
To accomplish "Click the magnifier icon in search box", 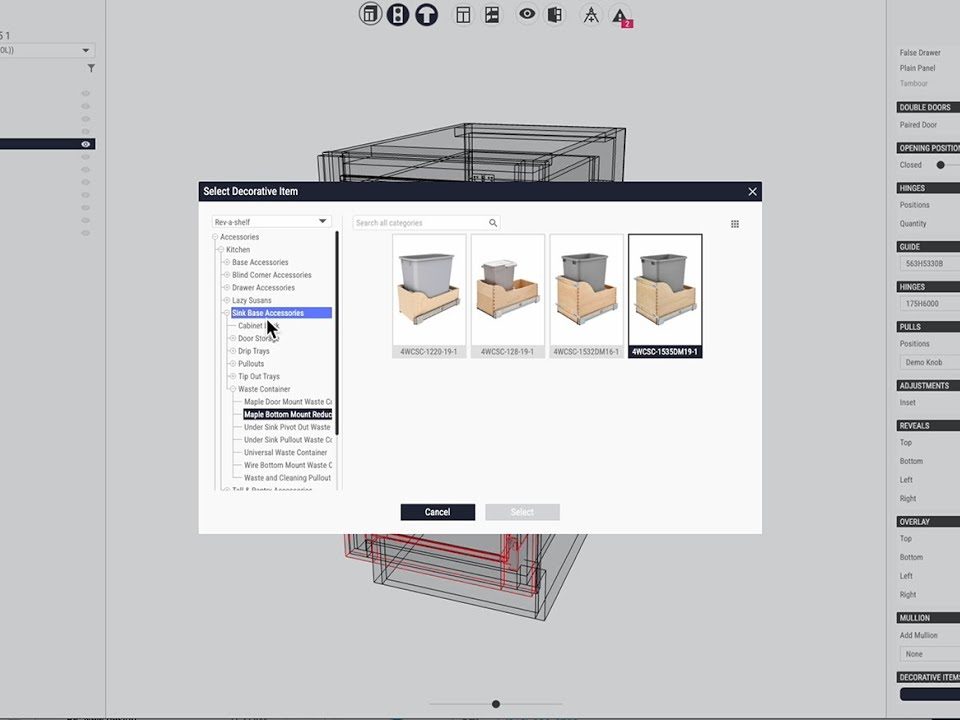I will tap(493, 223).
